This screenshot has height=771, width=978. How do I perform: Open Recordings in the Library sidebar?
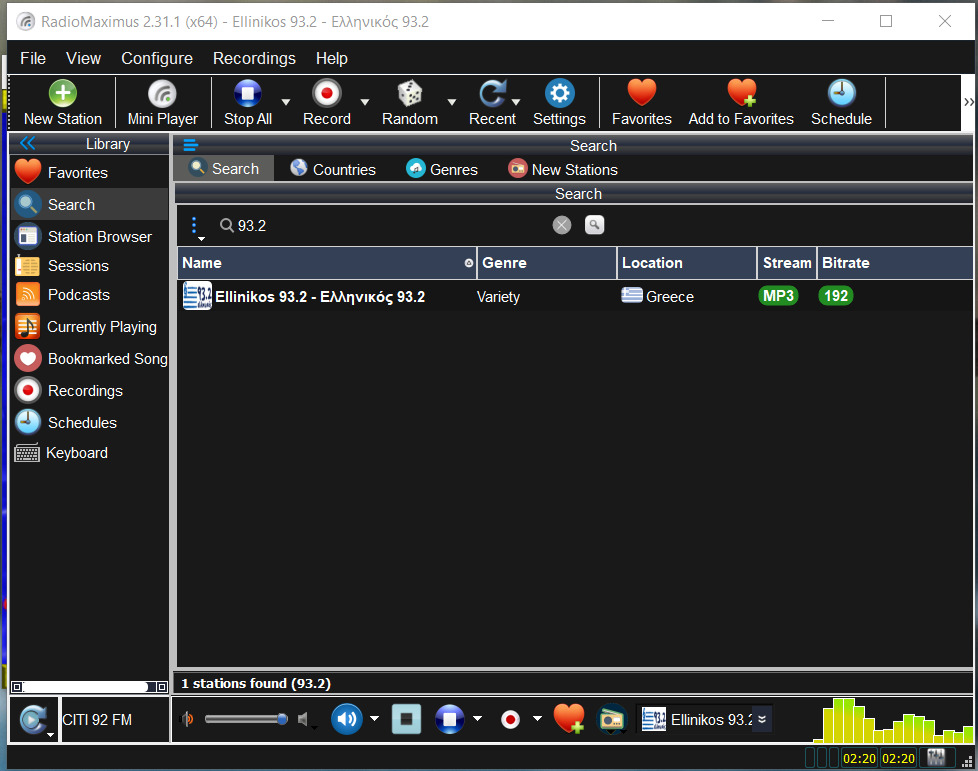[x=89, y=390]
